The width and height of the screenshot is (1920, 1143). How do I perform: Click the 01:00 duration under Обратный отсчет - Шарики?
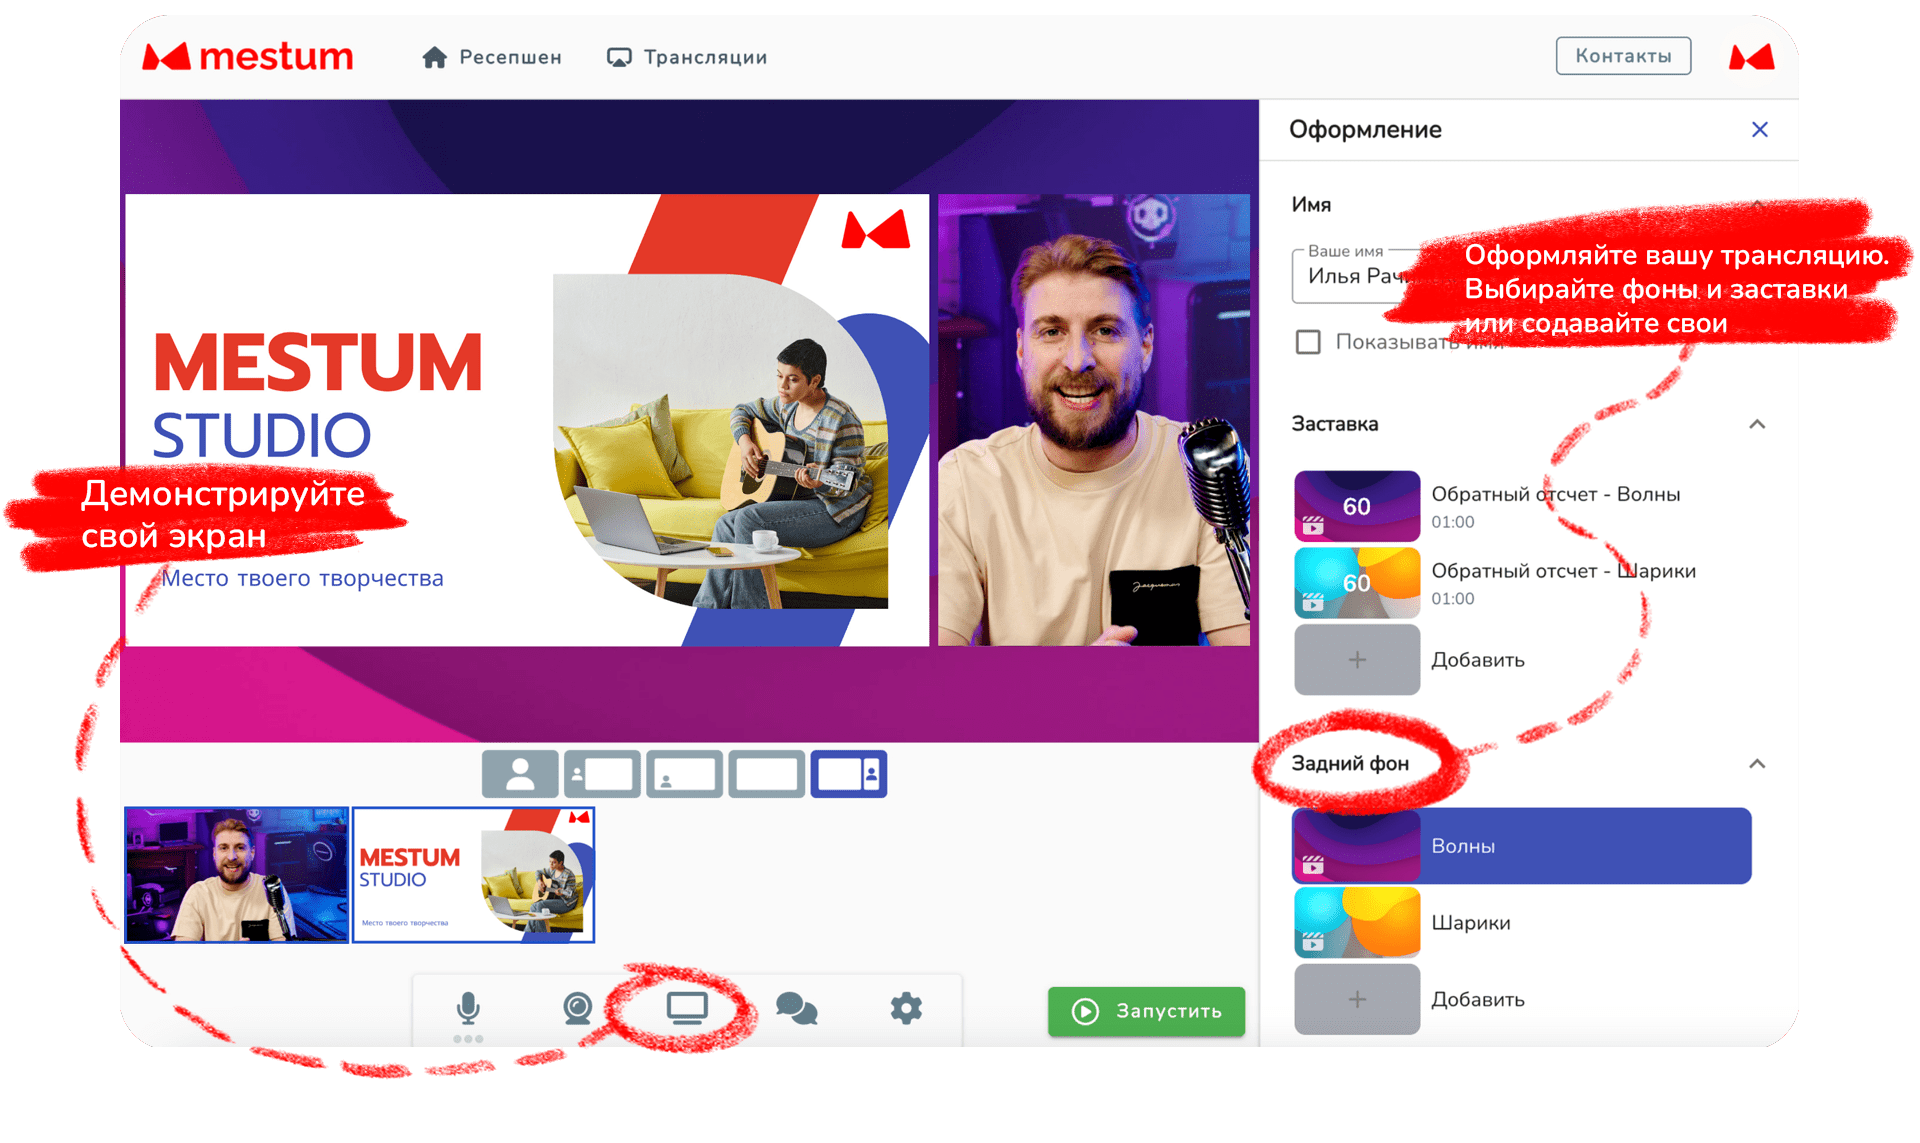[1453, 599]
